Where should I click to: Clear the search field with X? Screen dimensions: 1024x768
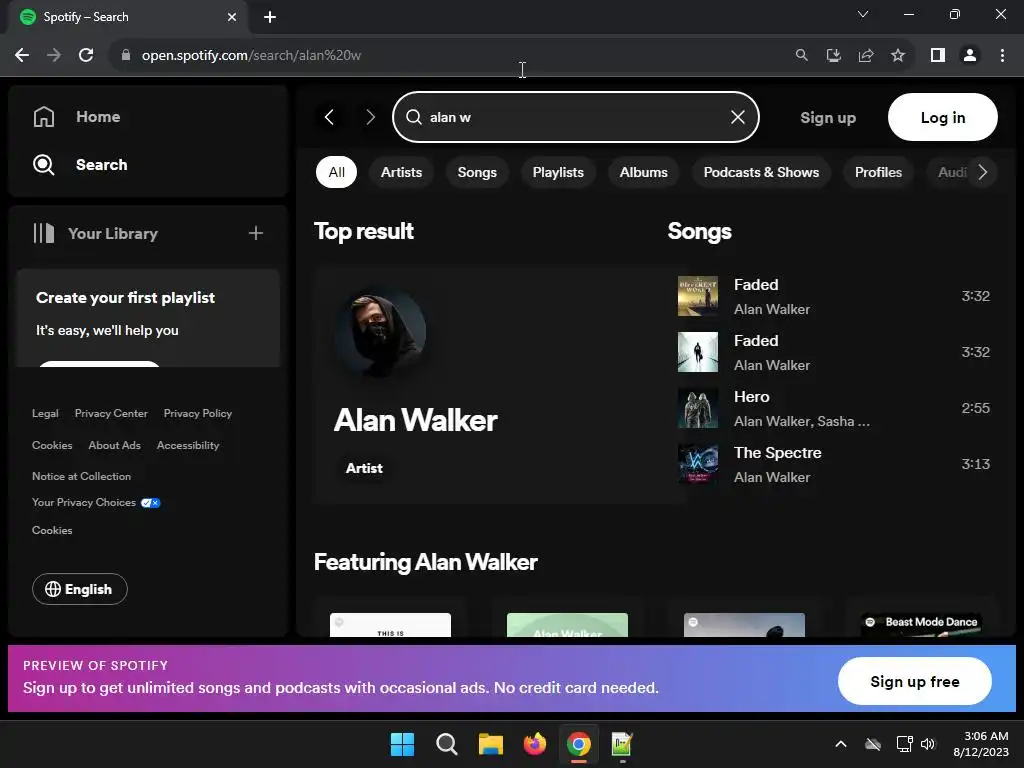pyautogui.click(x=738, y=117)
